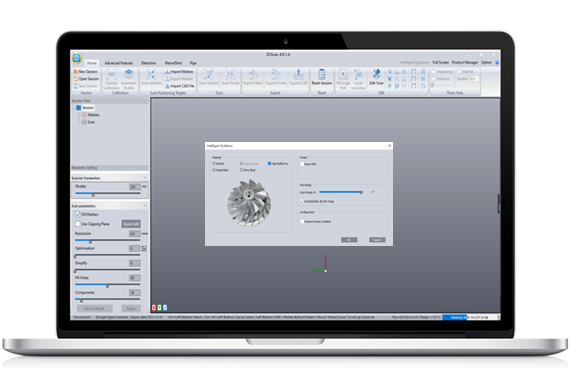Enable the Smart HDR checkbox
The image size is (569, 392).
click(302, 164)
